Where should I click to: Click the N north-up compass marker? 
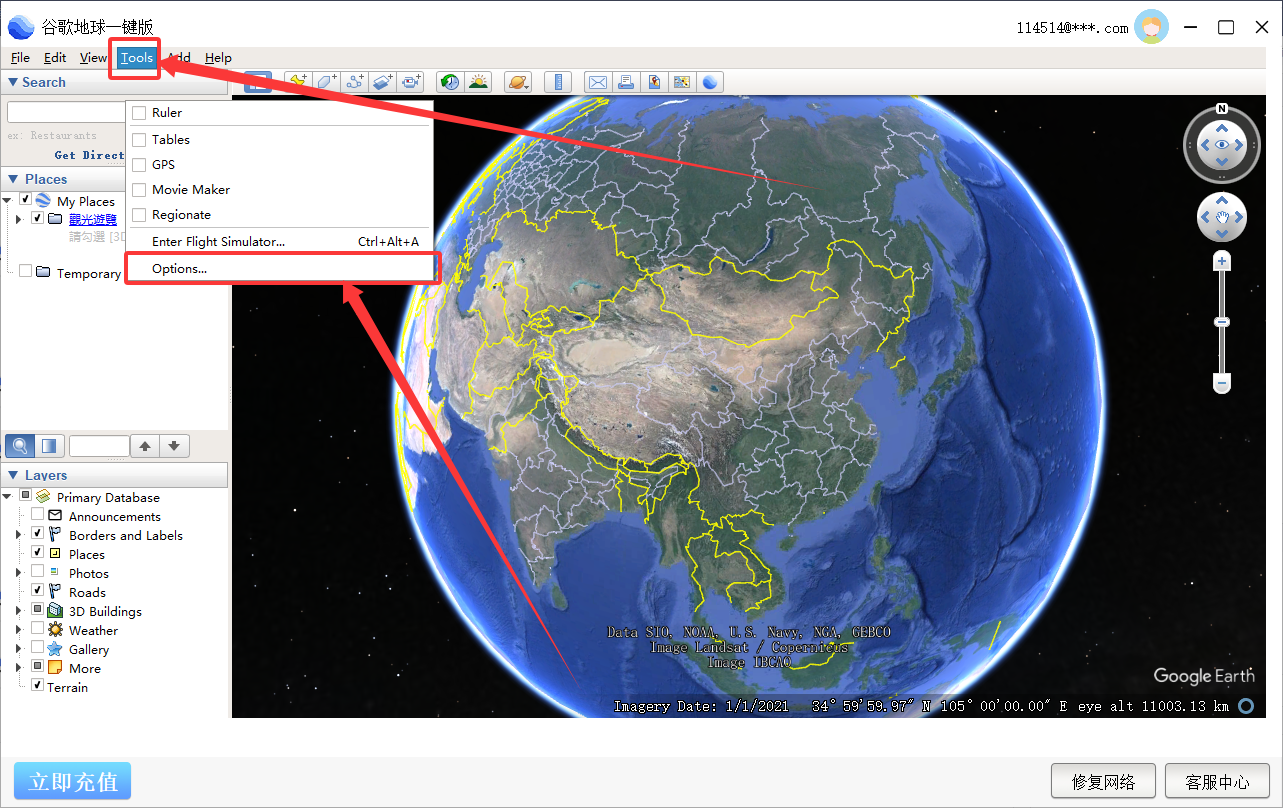1221,108
